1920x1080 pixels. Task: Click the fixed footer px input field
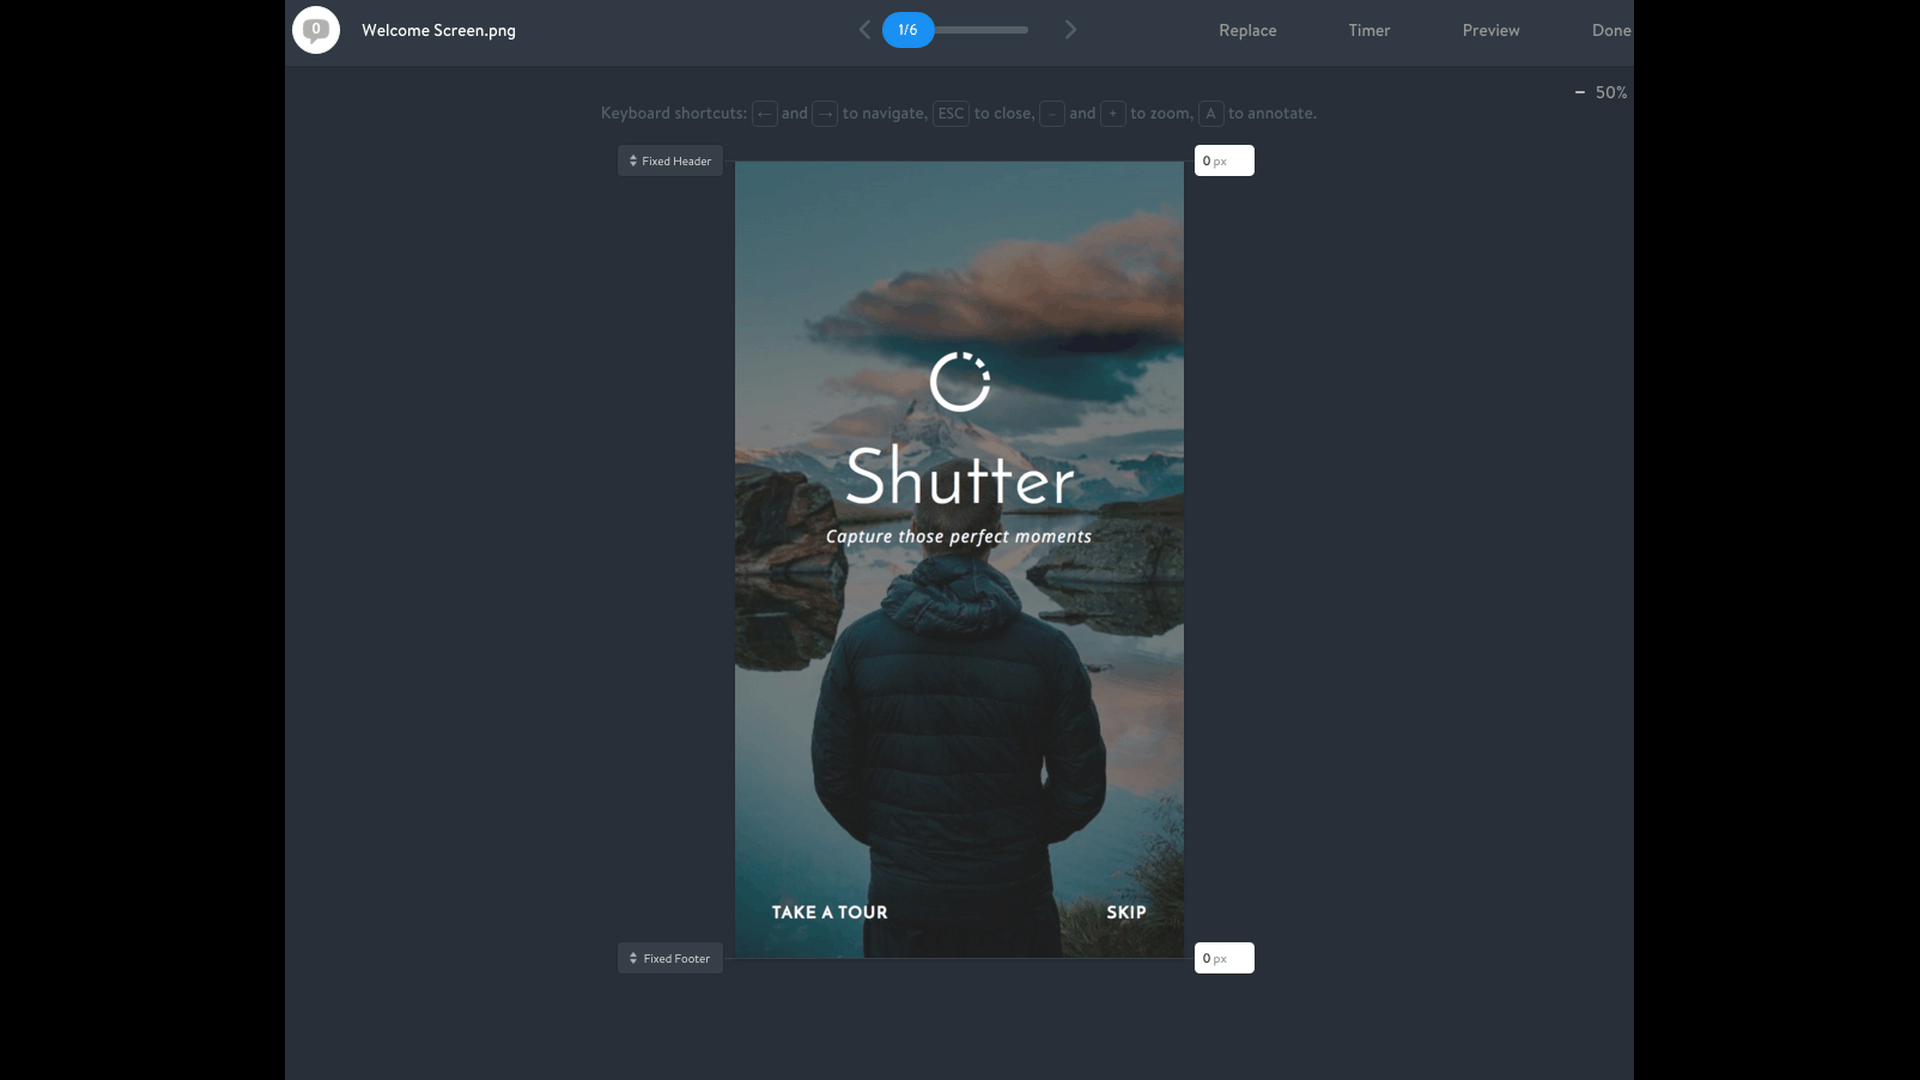[1224, 958]
